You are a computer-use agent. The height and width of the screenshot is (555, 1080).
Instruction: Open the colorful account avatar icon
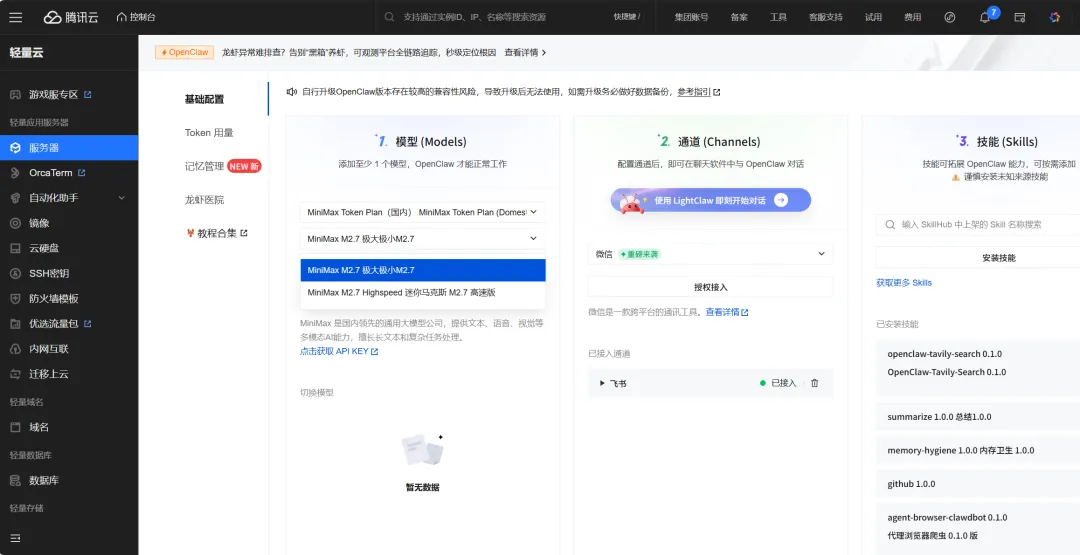point(1055,17)
